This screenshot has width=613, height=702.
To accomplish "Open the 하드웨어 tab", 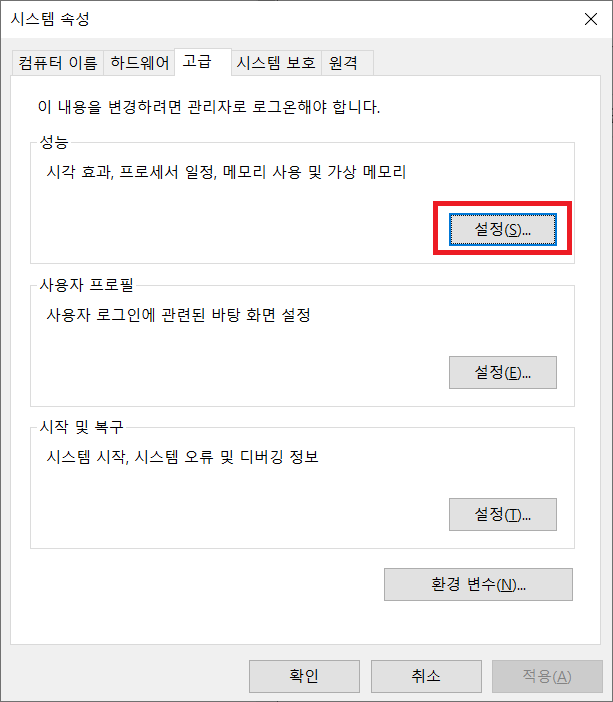I will [x=139, y=63].
